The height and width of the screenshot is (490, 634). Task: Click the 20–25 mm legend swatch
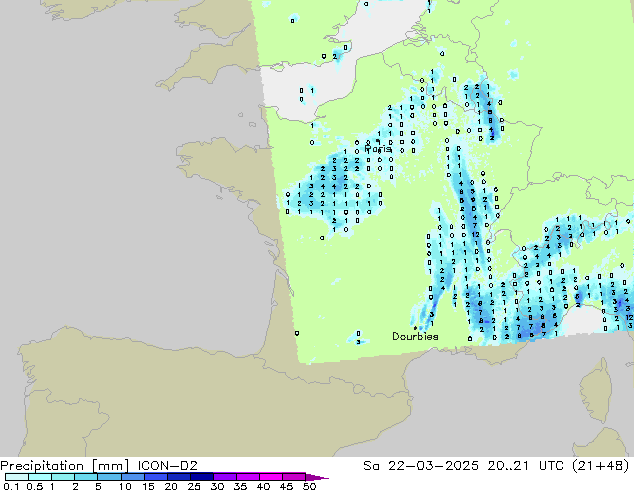(178, 477)
